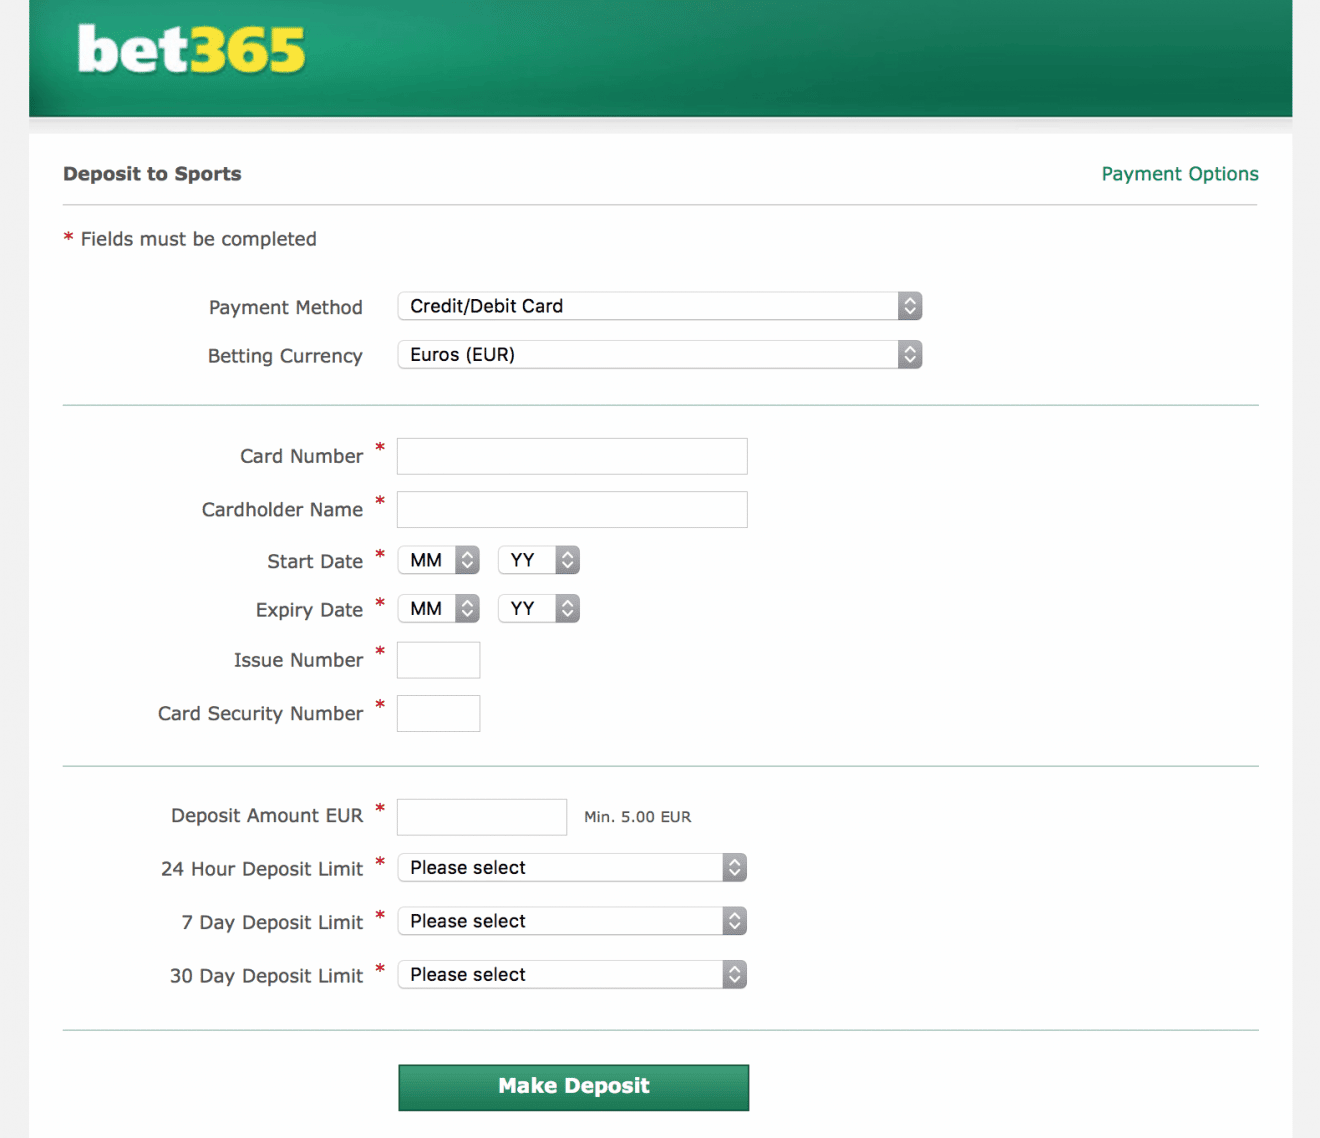The image size is (1320, 1138).
Task: Select Start Date year dropdown
Action: coord(538,560)
